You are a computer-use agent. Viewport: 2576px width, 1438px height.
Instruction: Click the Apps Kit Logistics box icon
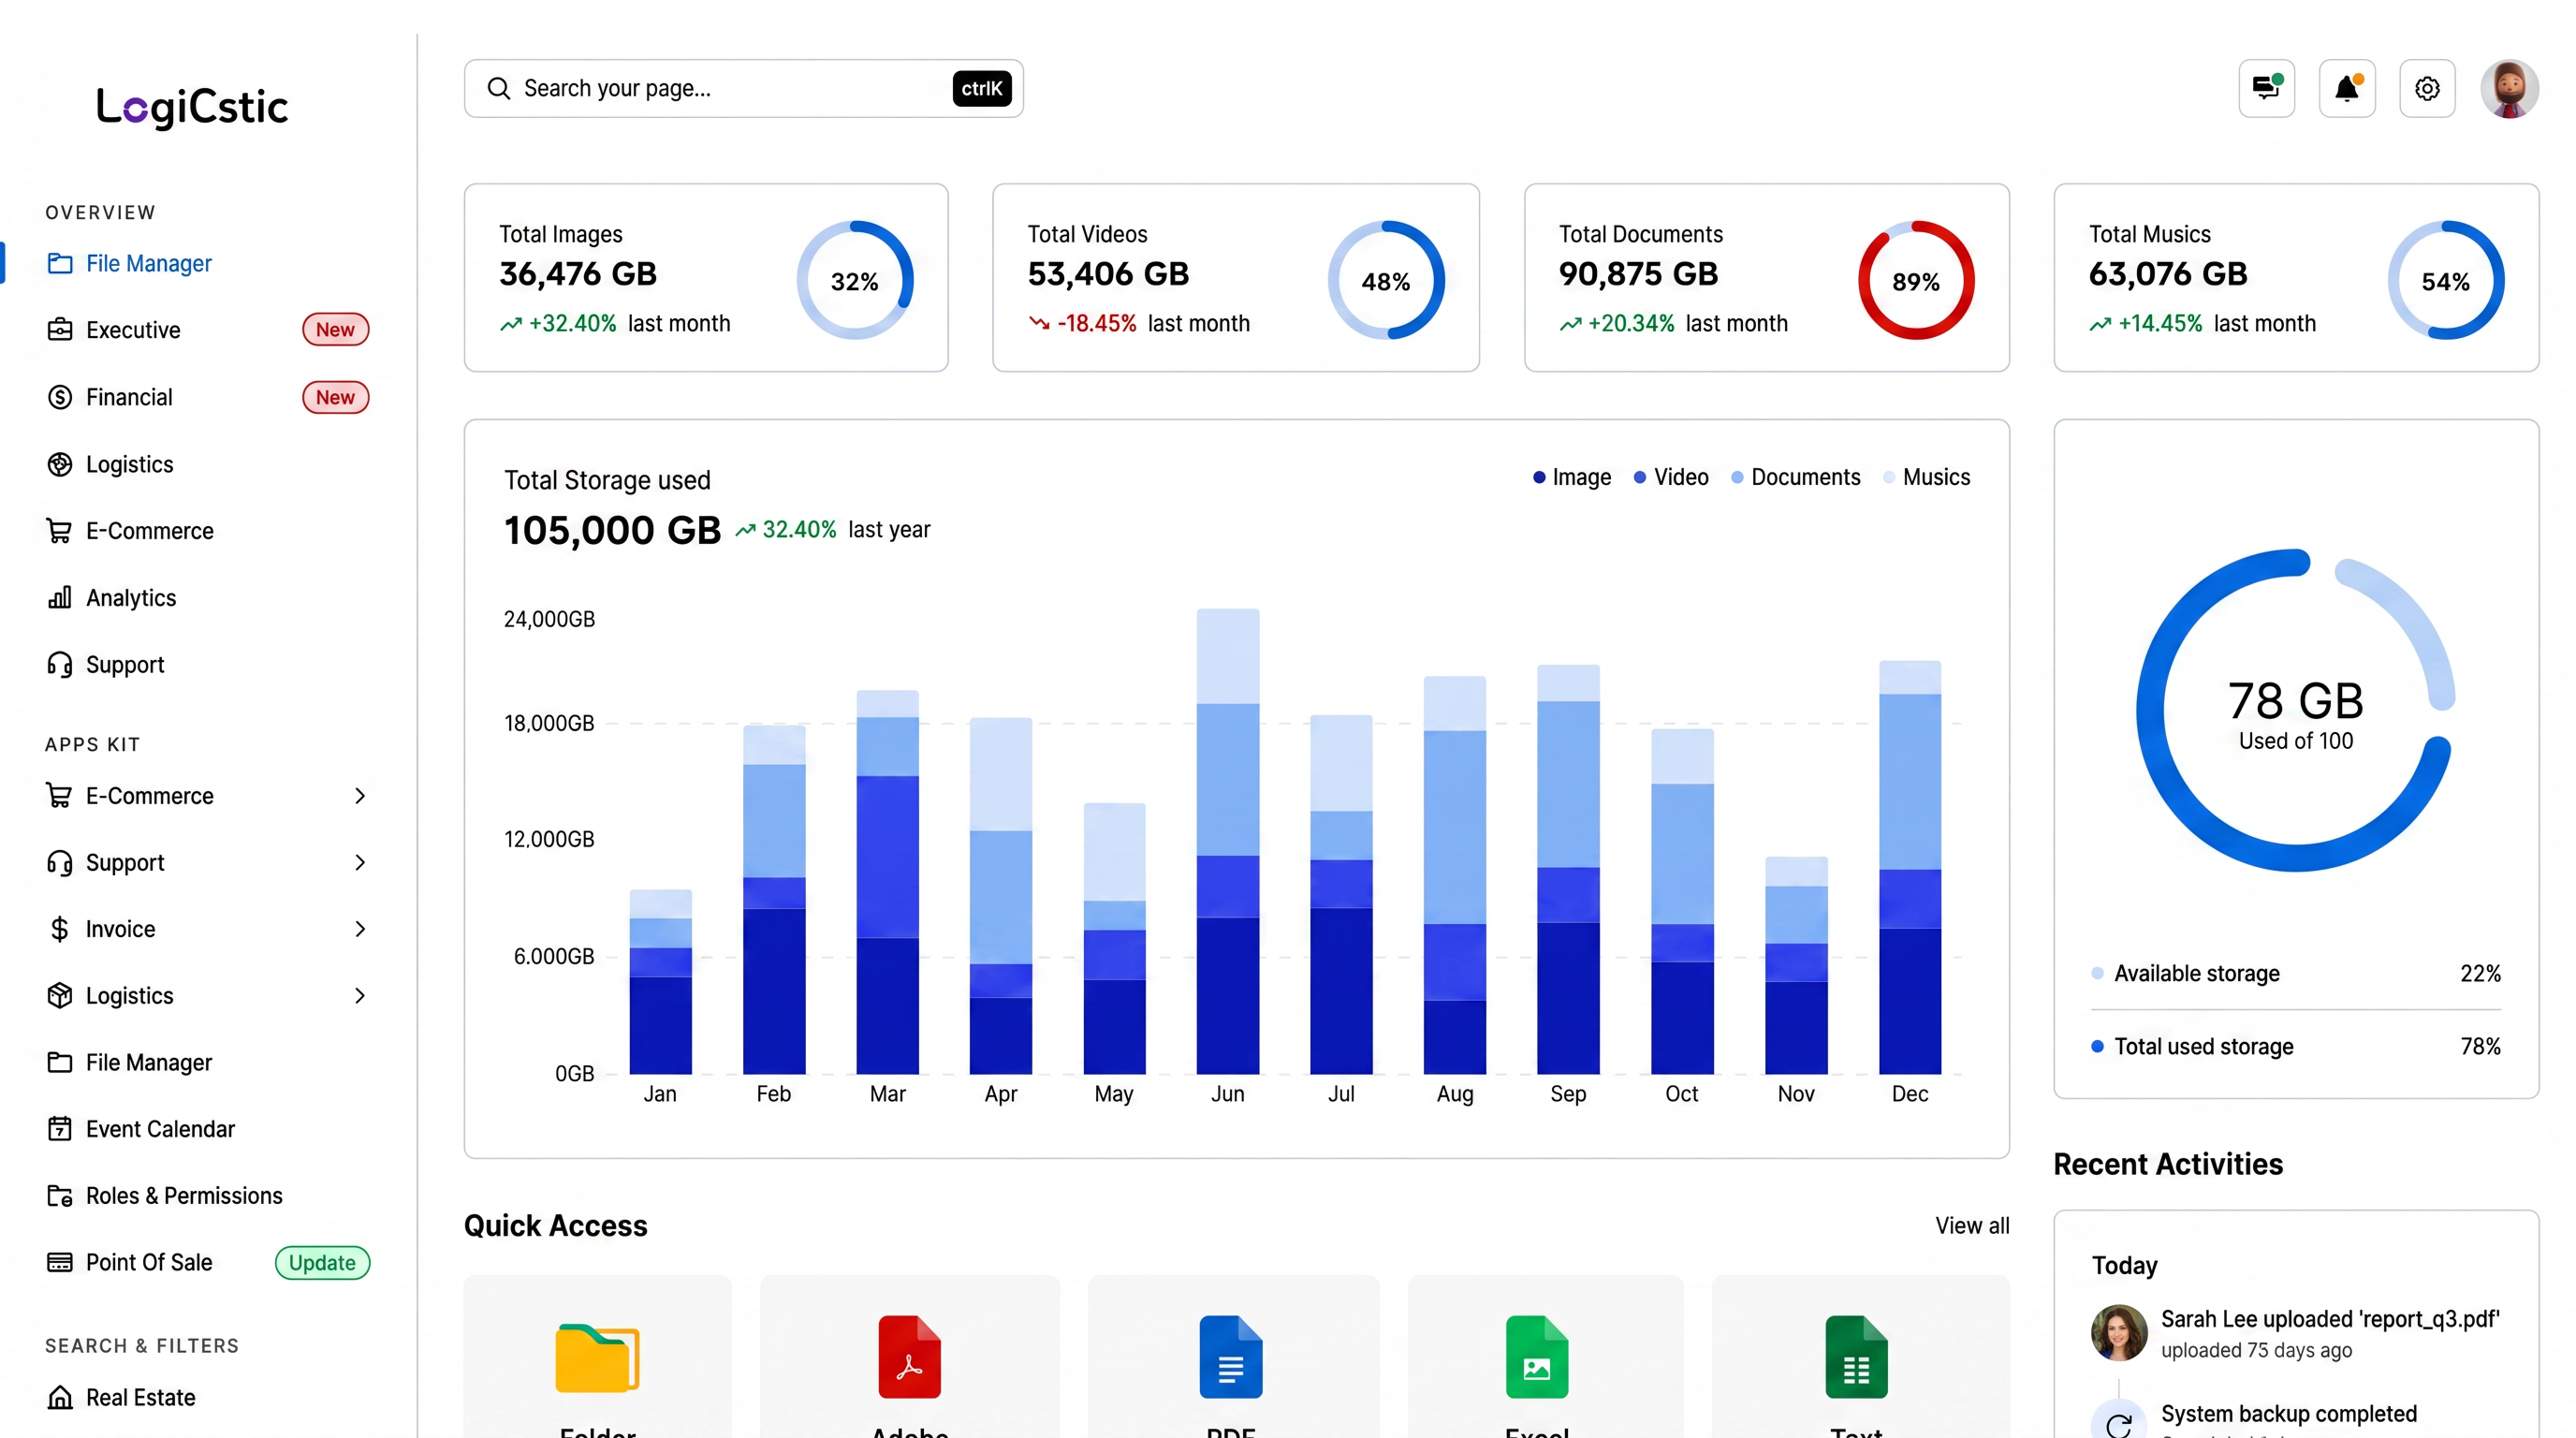[60, 996]
